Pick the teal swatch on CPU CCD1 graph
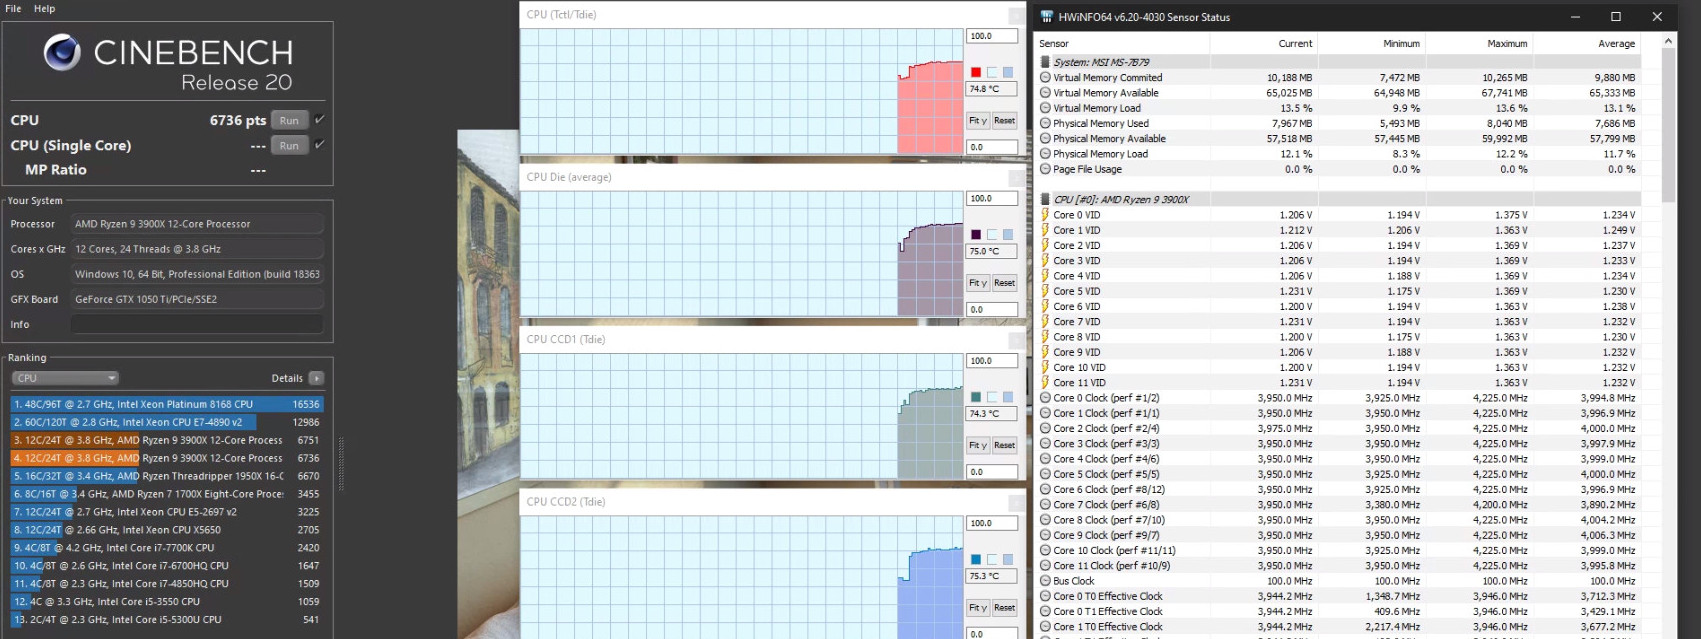This screenshot has height=639, width=1701. (976, 397)
